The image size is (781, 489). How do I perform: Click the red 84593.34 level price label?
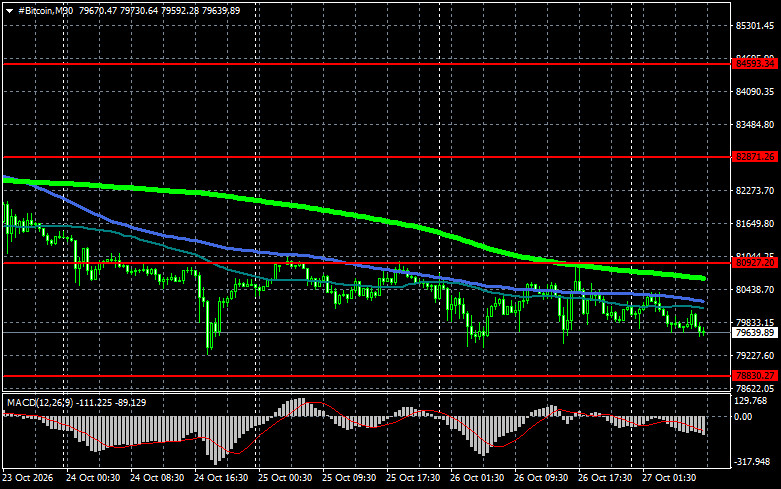pyautogui.click(x=755, y=64)
